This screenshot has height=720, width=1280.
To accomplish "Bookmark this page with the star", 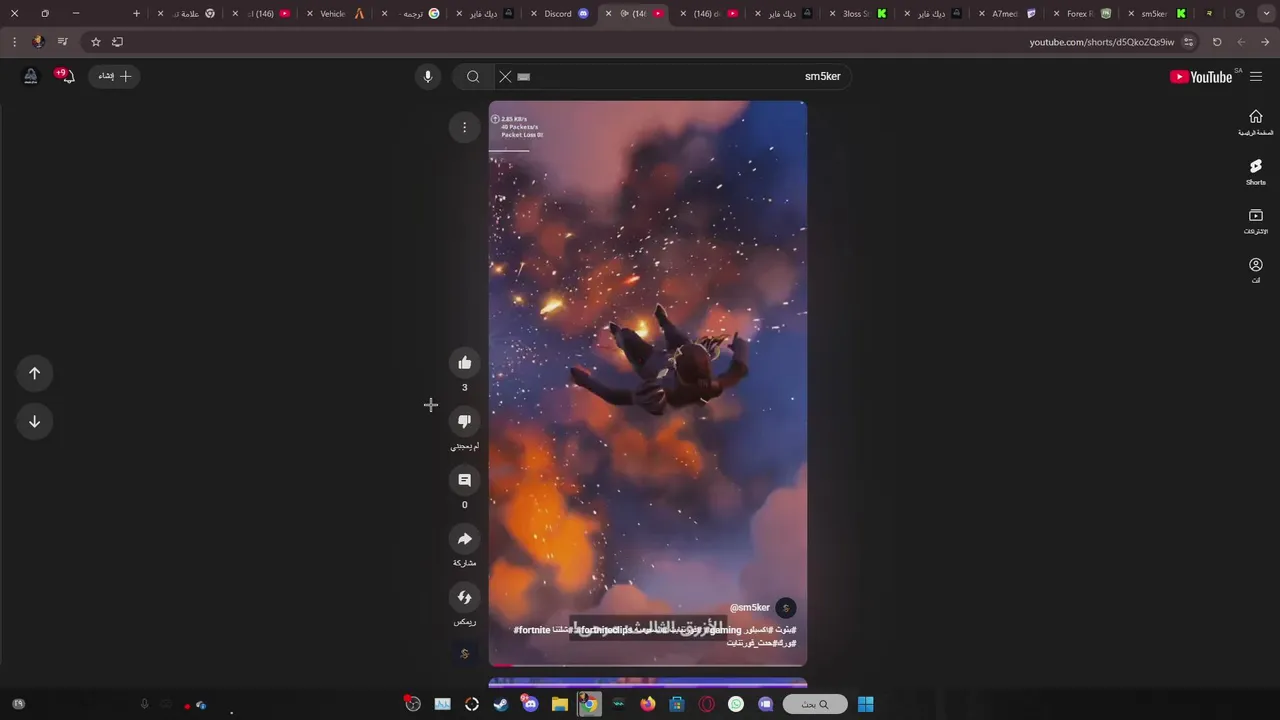I will 96,42.
